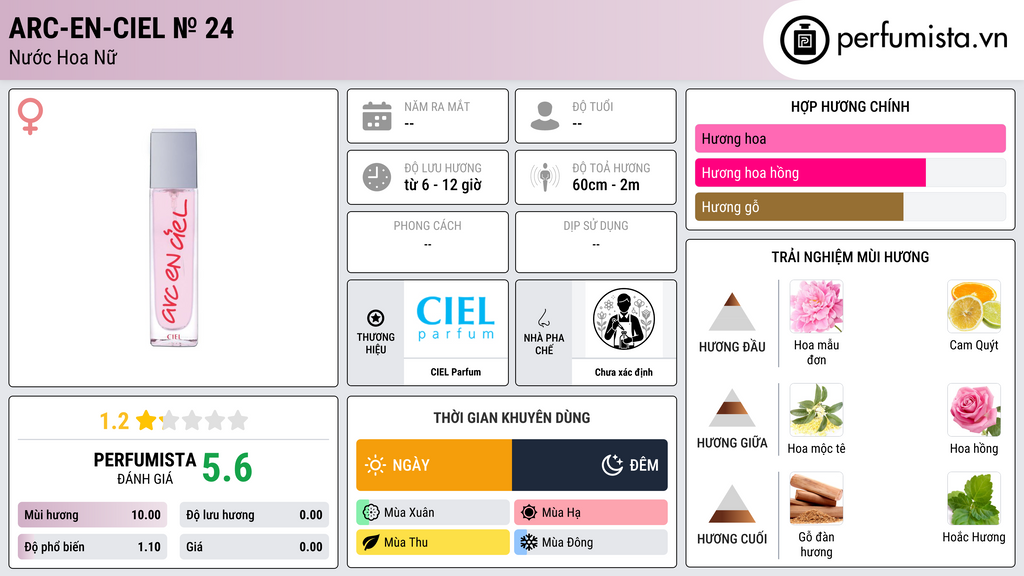
Task: Select the Ngày daytime bar
Action: 434,465
